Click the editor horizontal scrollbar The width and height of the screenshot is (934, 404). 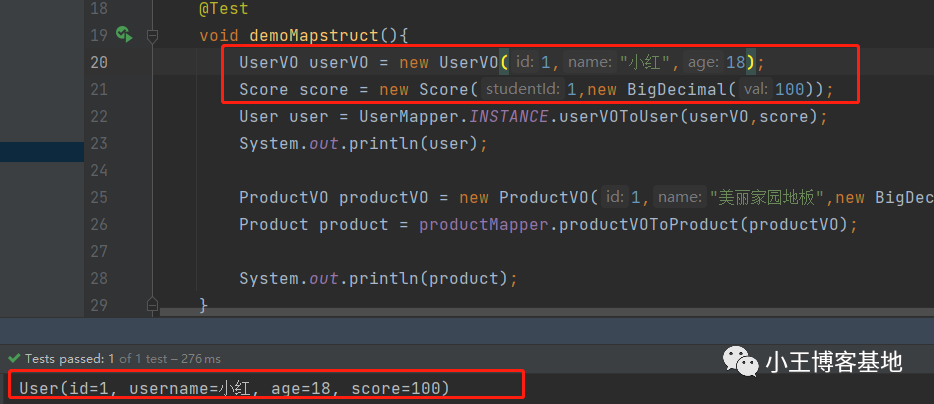coord(547,311)
